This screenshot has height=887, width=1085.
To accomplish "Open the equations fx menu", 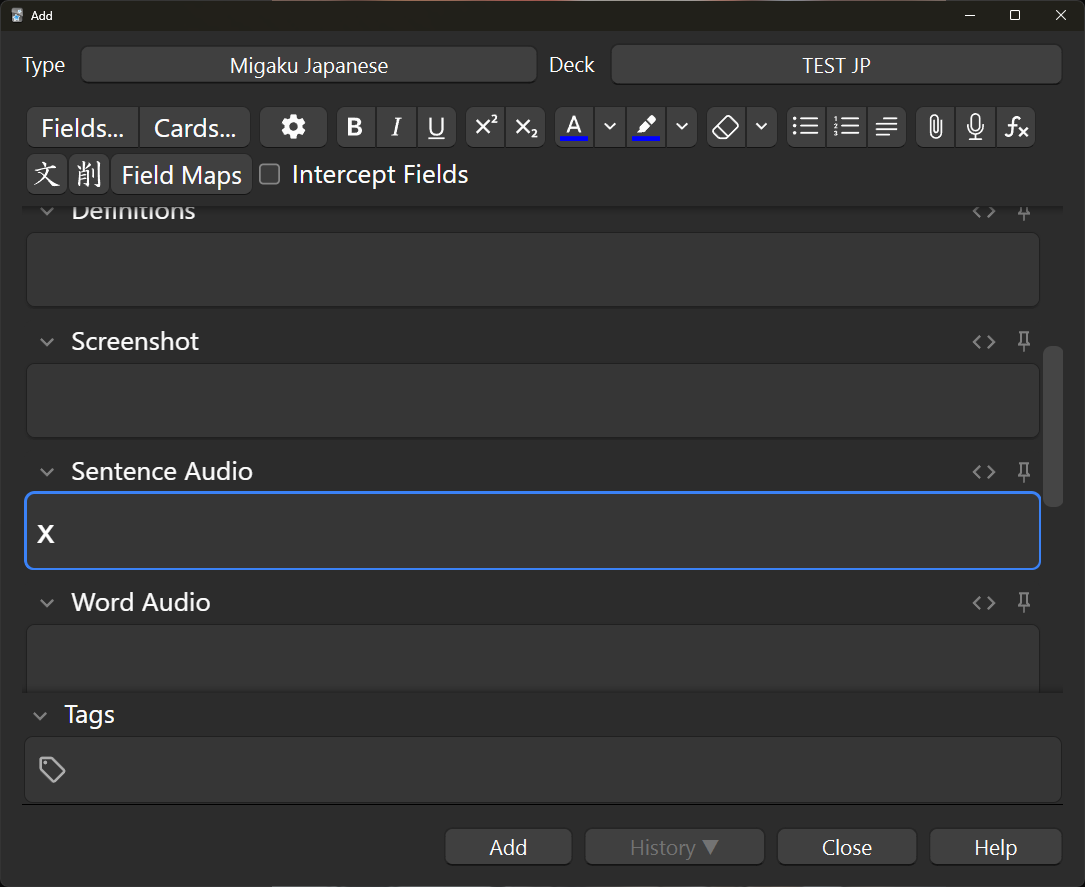I will [x=1016, y=128].
